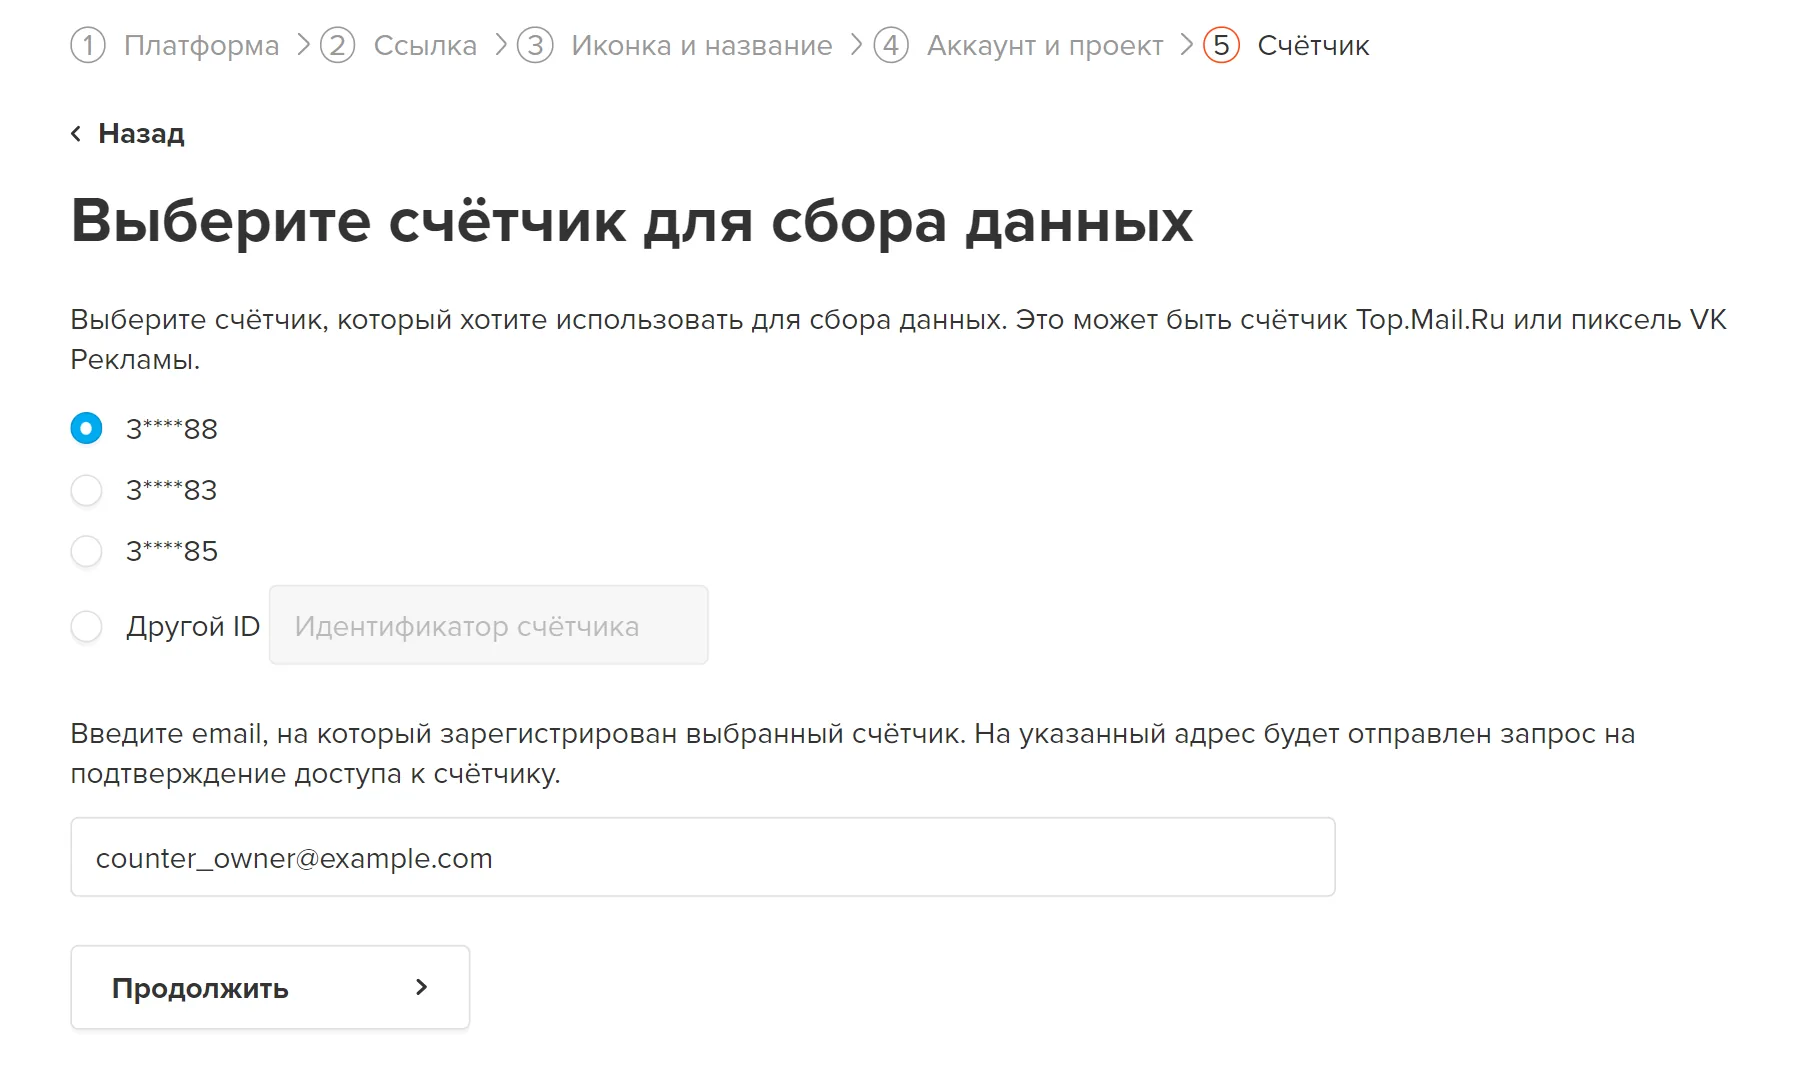The width and height of the screenshot is (1800, 1071).
Task: Focus the Идентификатор счётчика input field
Action: [489, 625]
